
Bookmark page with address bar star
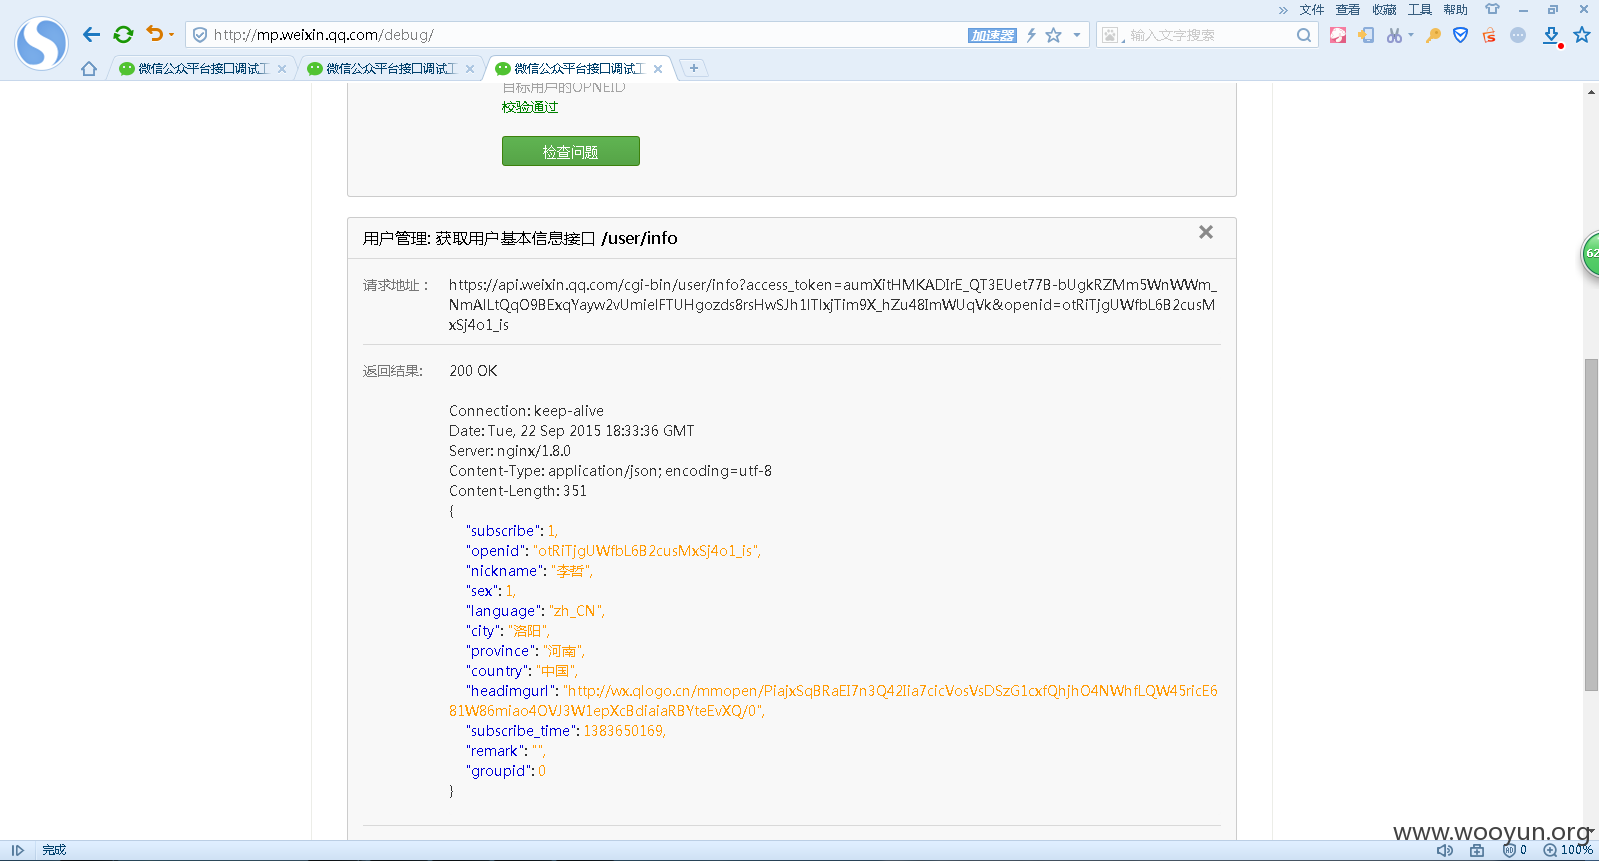[1053, 35]
